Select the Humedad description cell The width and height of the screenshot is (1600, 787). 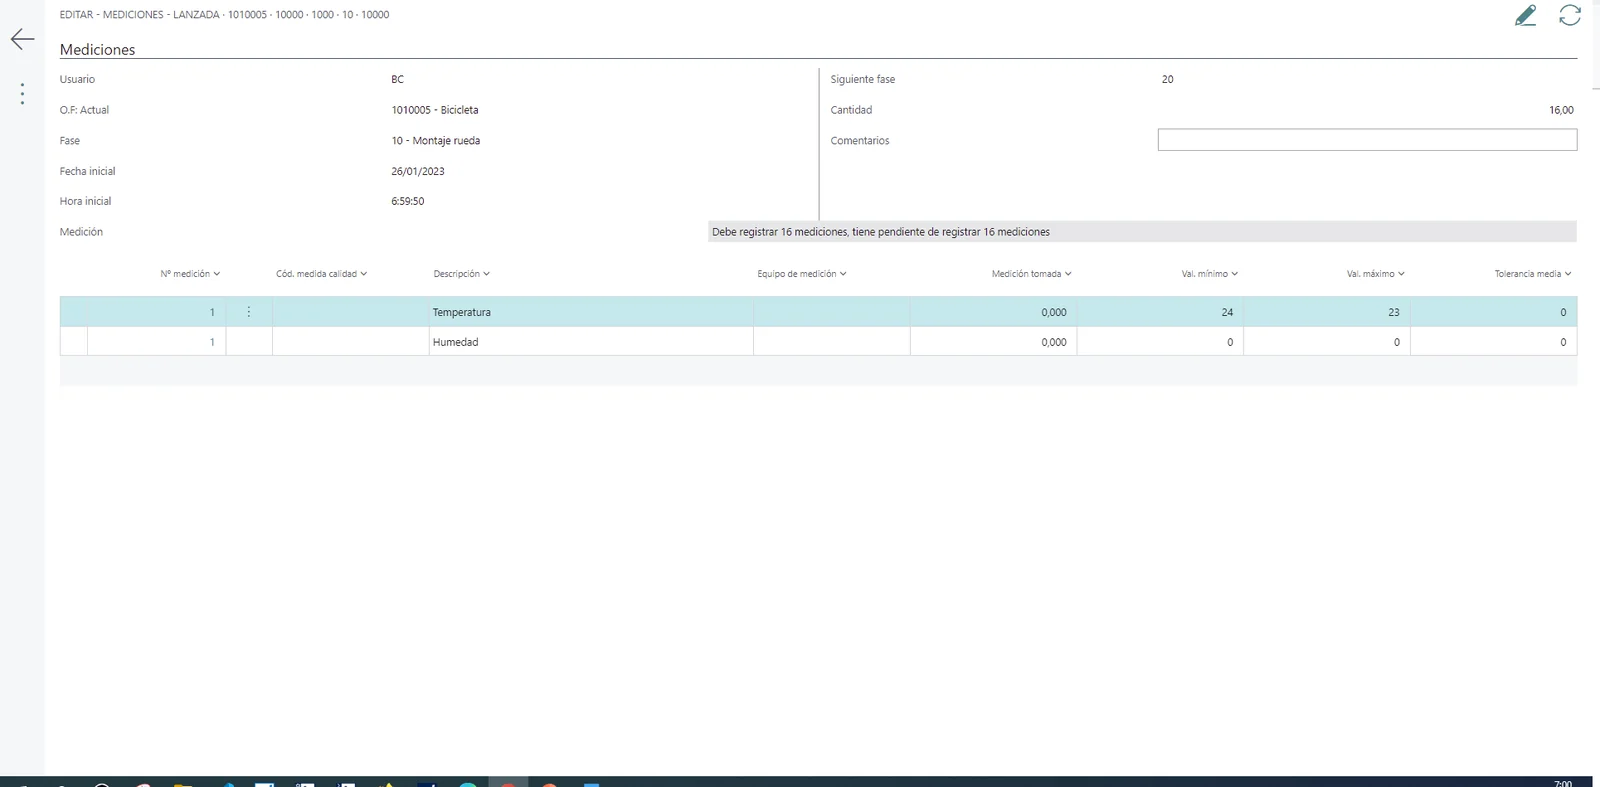point(591,342)
